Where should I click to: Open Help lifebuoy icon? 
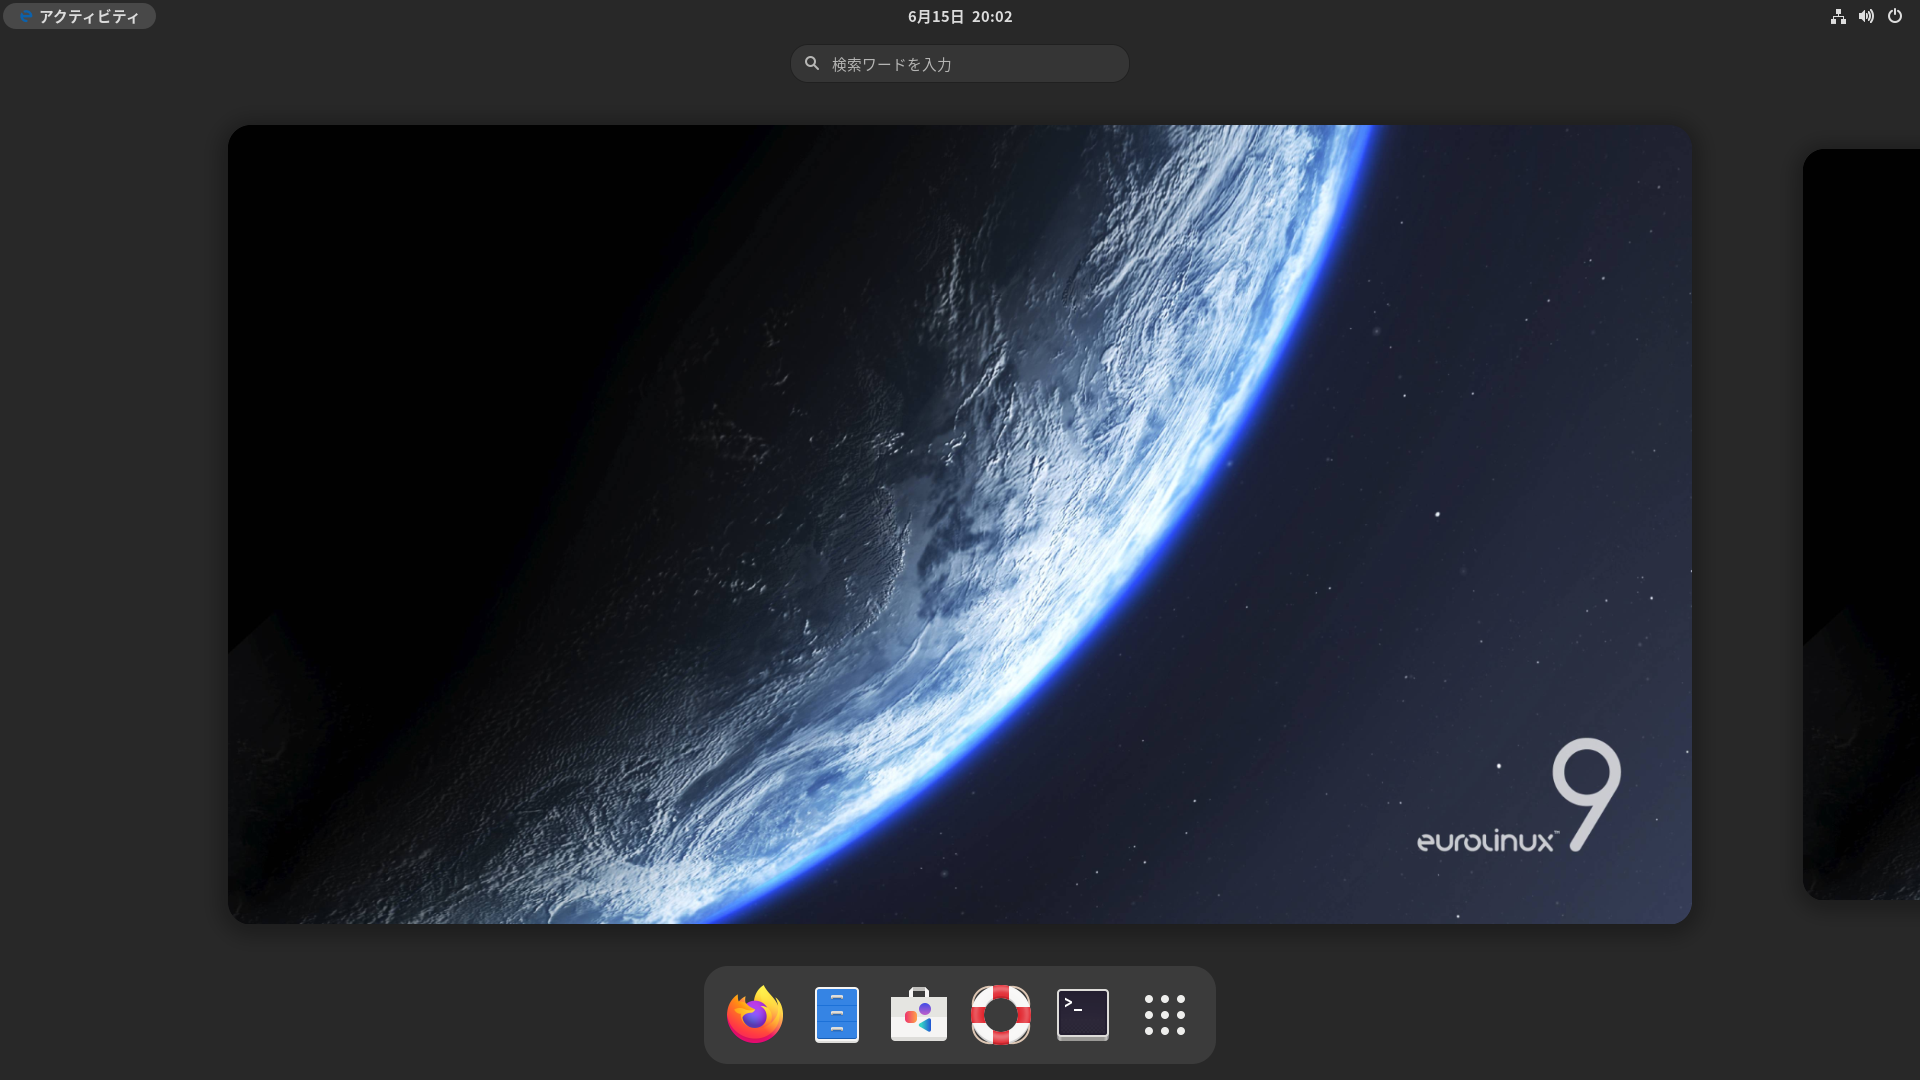pos(1001,1015)
